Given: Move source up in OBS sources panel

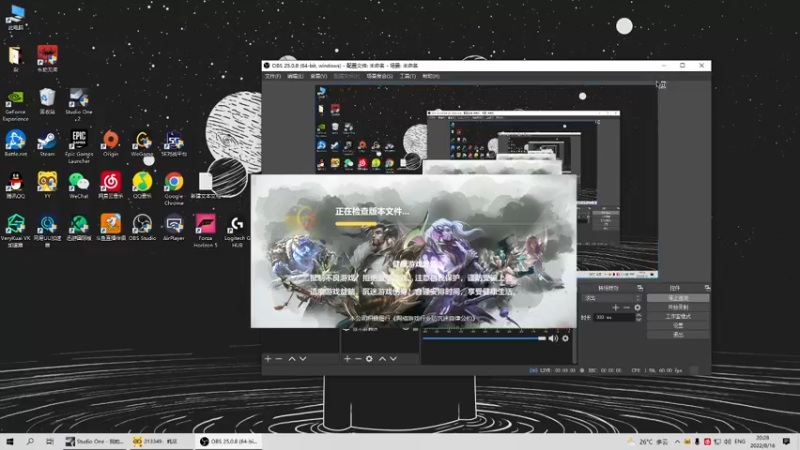Looking at the screenshot, I should pos(382,359).
